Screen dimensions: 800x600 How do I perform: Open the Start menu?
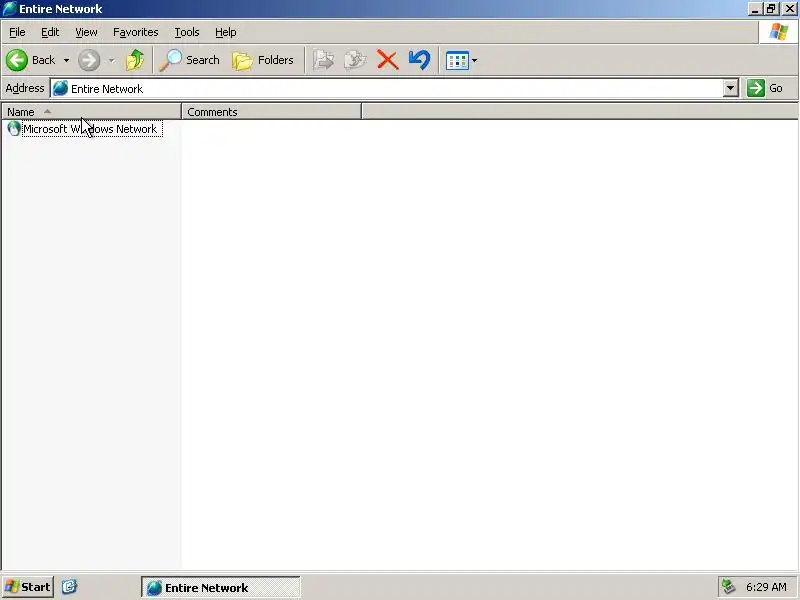pos(27,587)
